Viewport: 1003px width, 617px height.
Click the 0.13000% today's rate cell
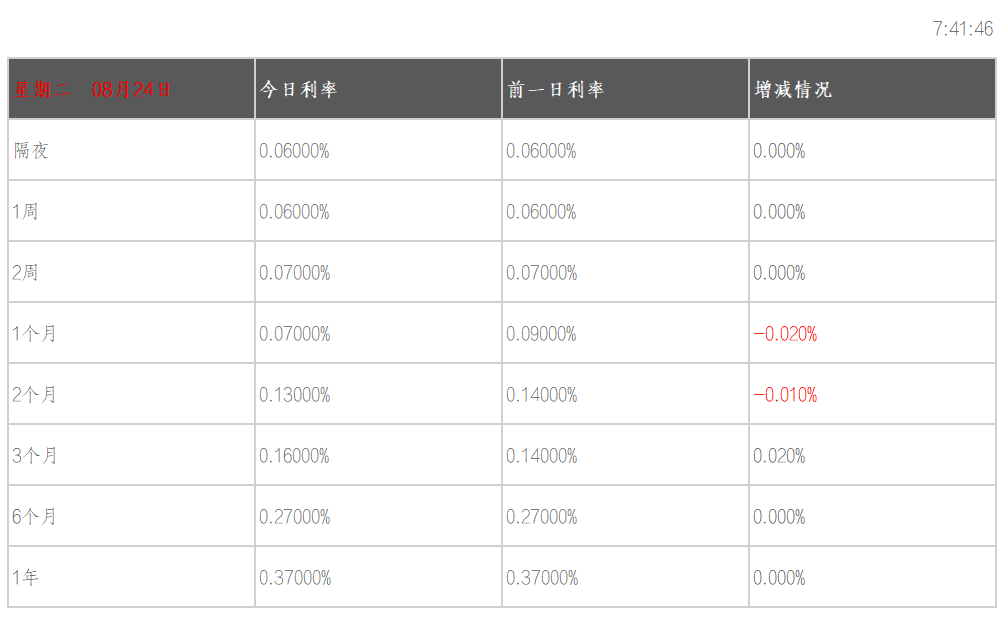[x=294, y=395]
